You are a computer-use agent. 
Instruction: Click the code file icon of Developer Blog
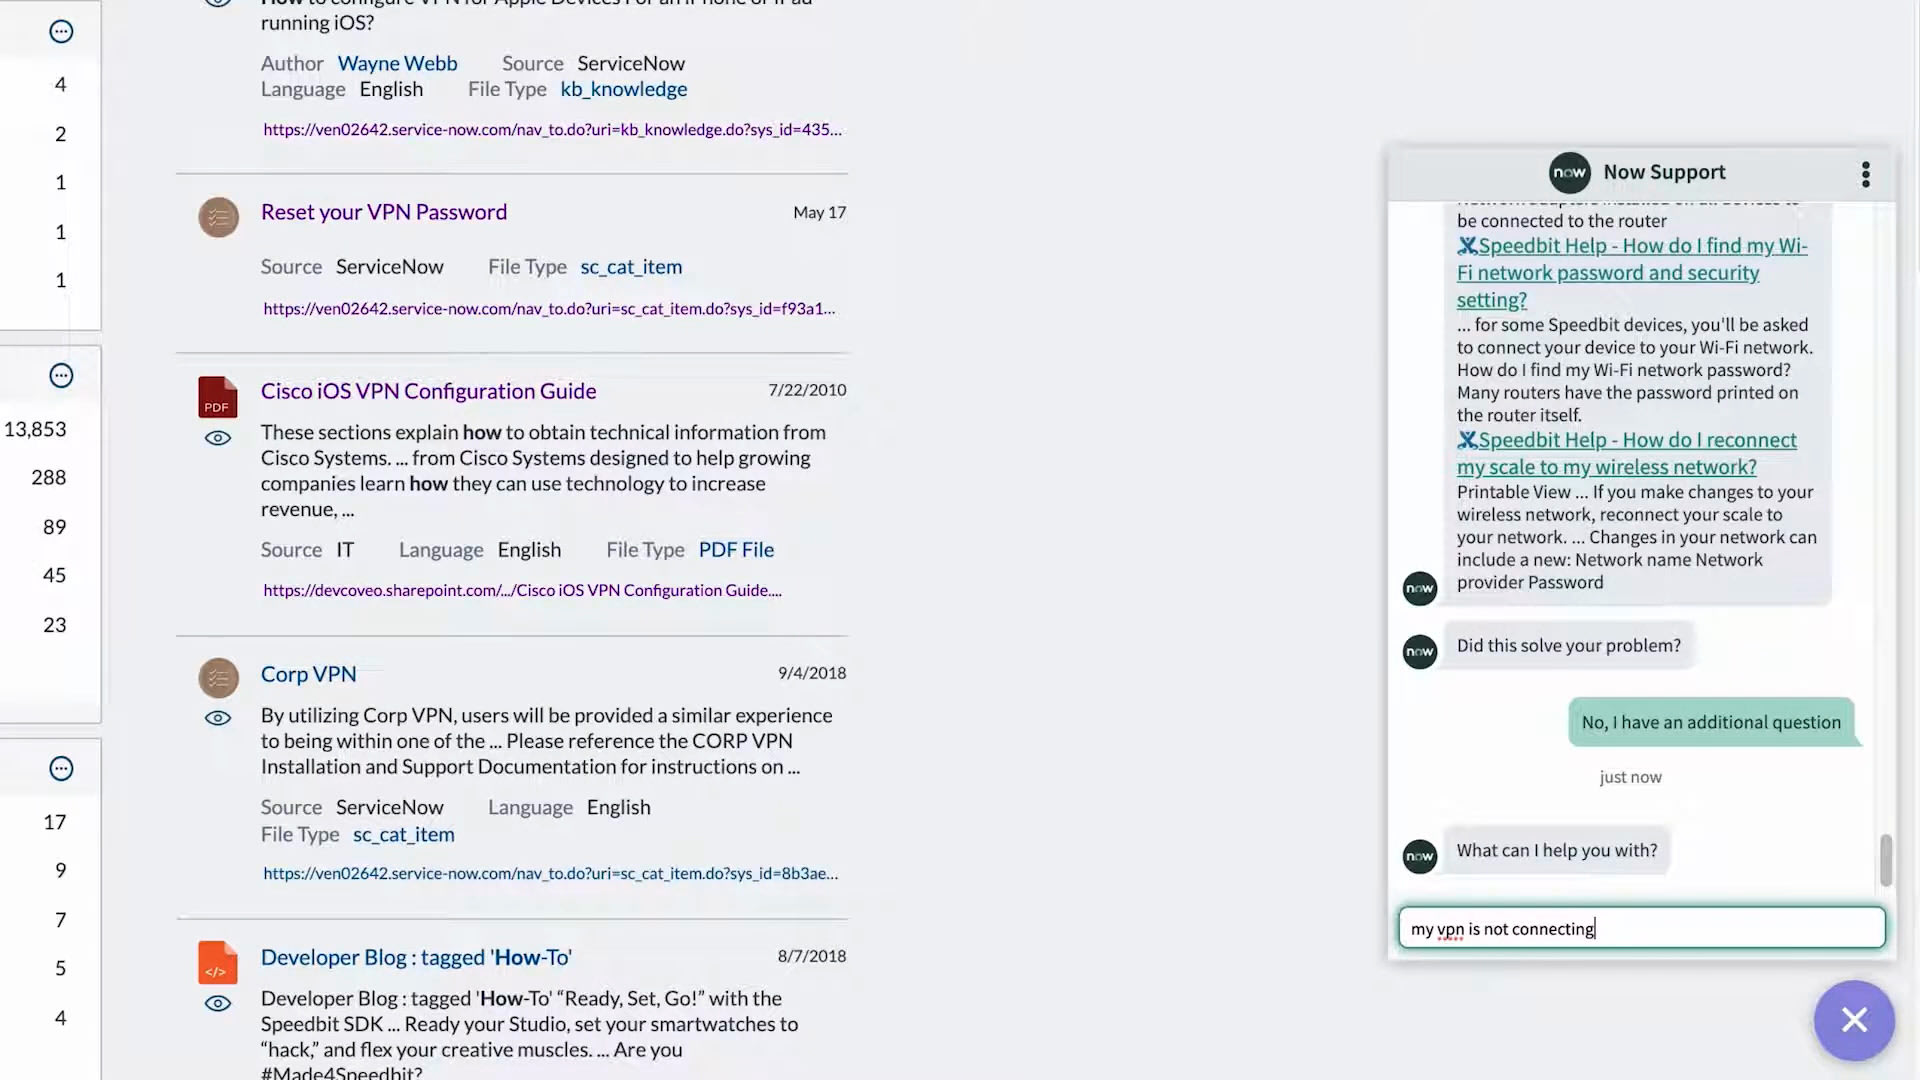click(x=218, y=962)
